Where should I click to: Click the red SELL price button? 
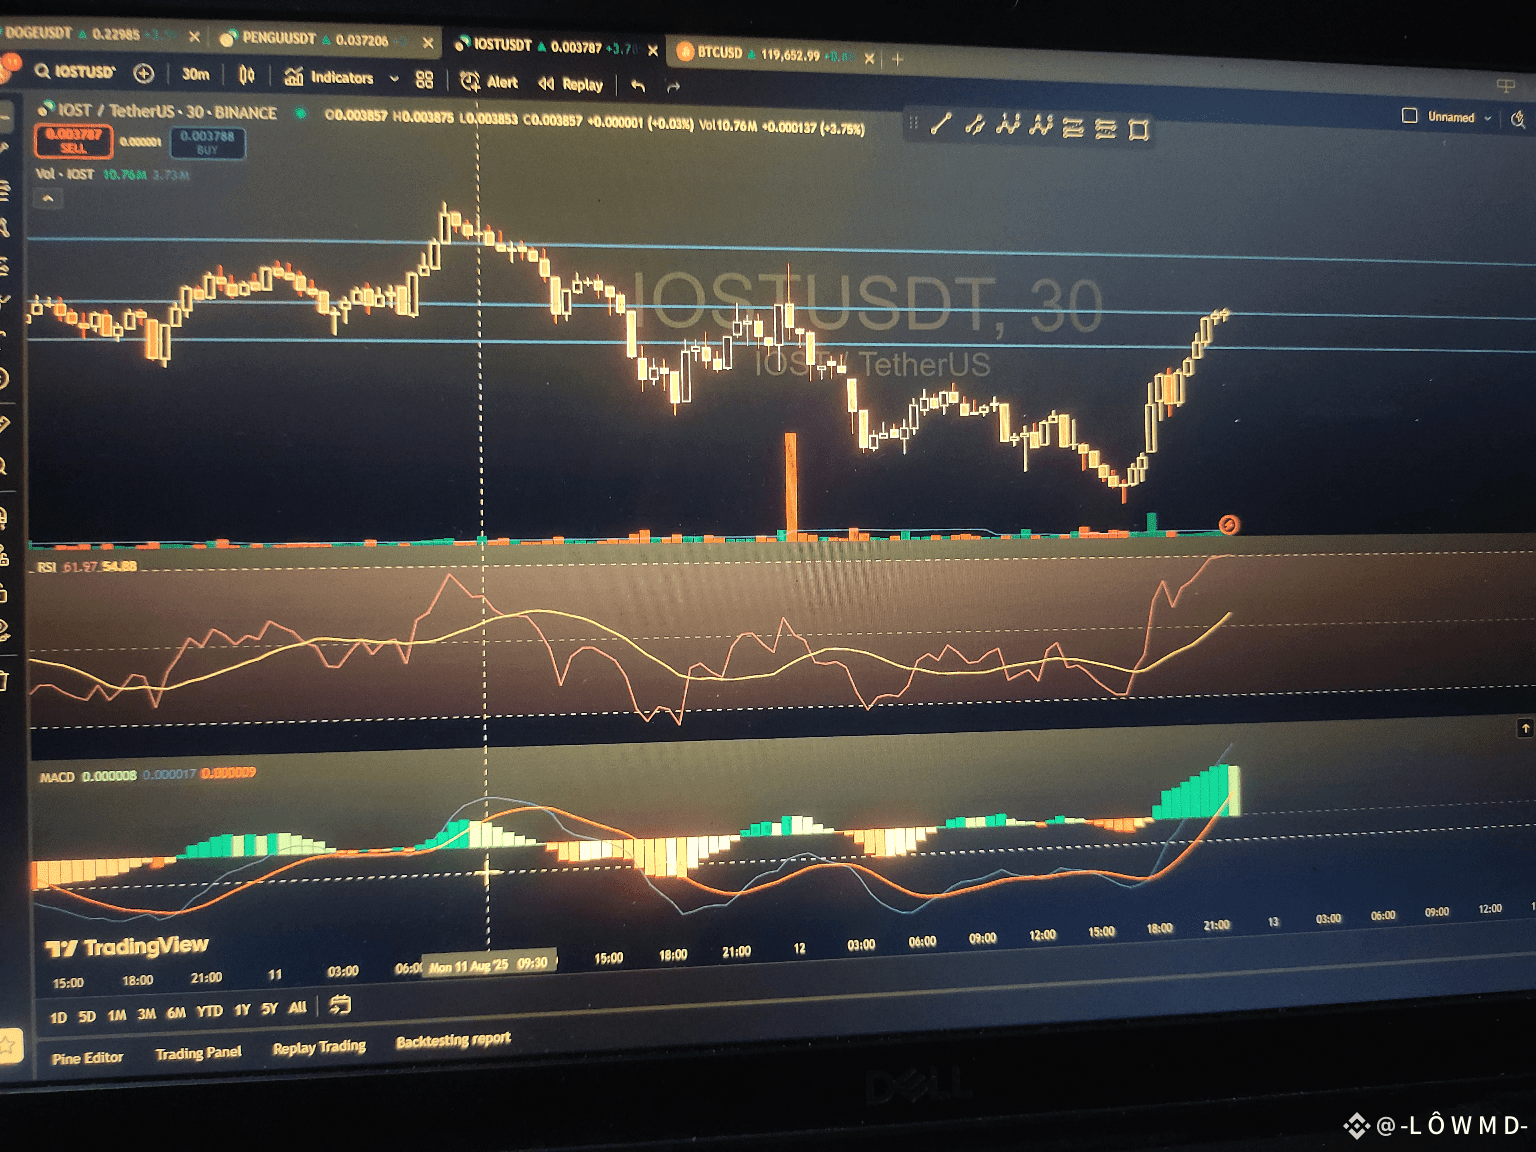[73, 140]
